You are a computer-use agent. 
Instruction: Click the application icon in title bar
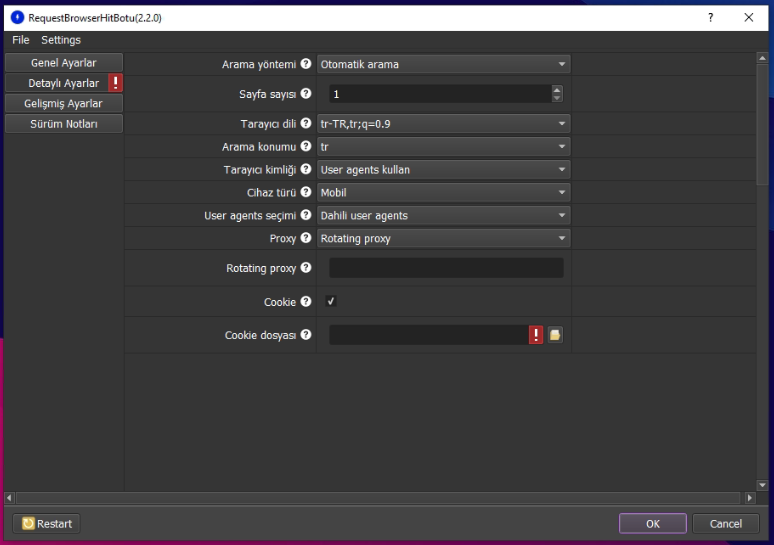[x=17, y=18]
